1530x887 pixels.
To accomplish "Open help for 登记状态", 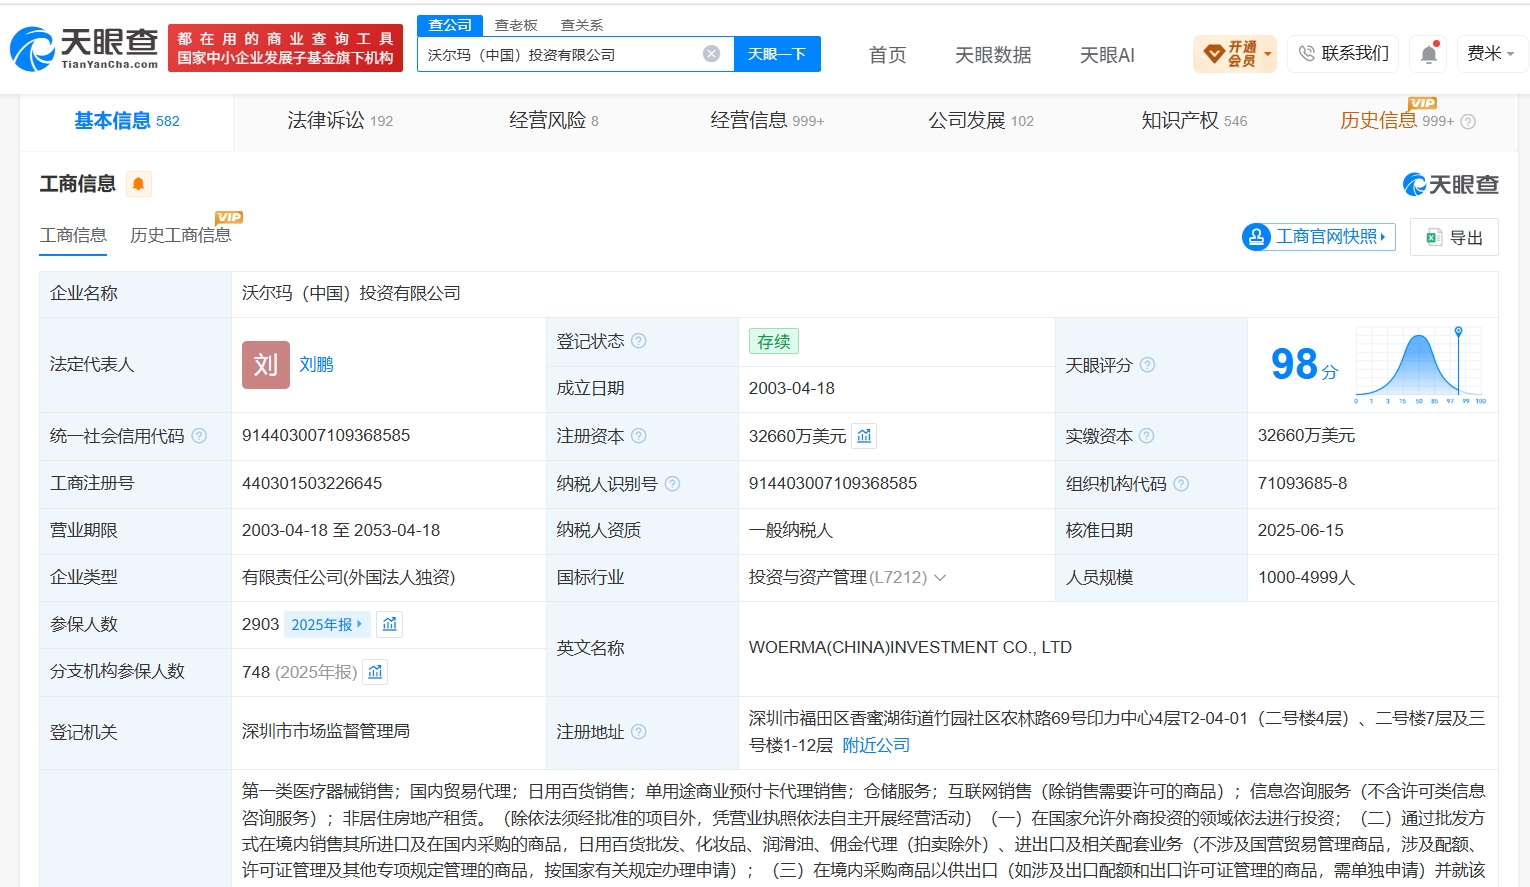I will [639, 341].
